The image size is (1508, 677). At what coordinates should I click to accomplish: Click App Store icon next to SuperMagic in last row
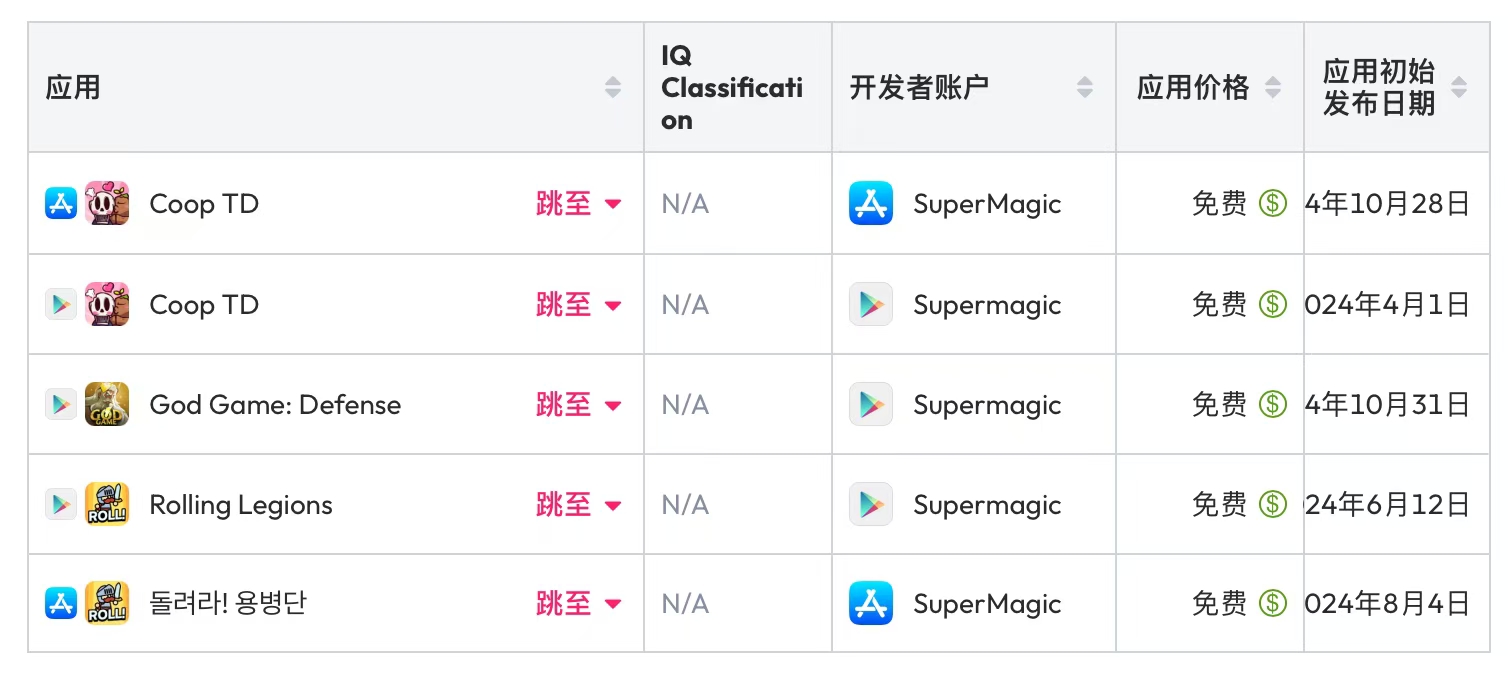tap(871, 603)
